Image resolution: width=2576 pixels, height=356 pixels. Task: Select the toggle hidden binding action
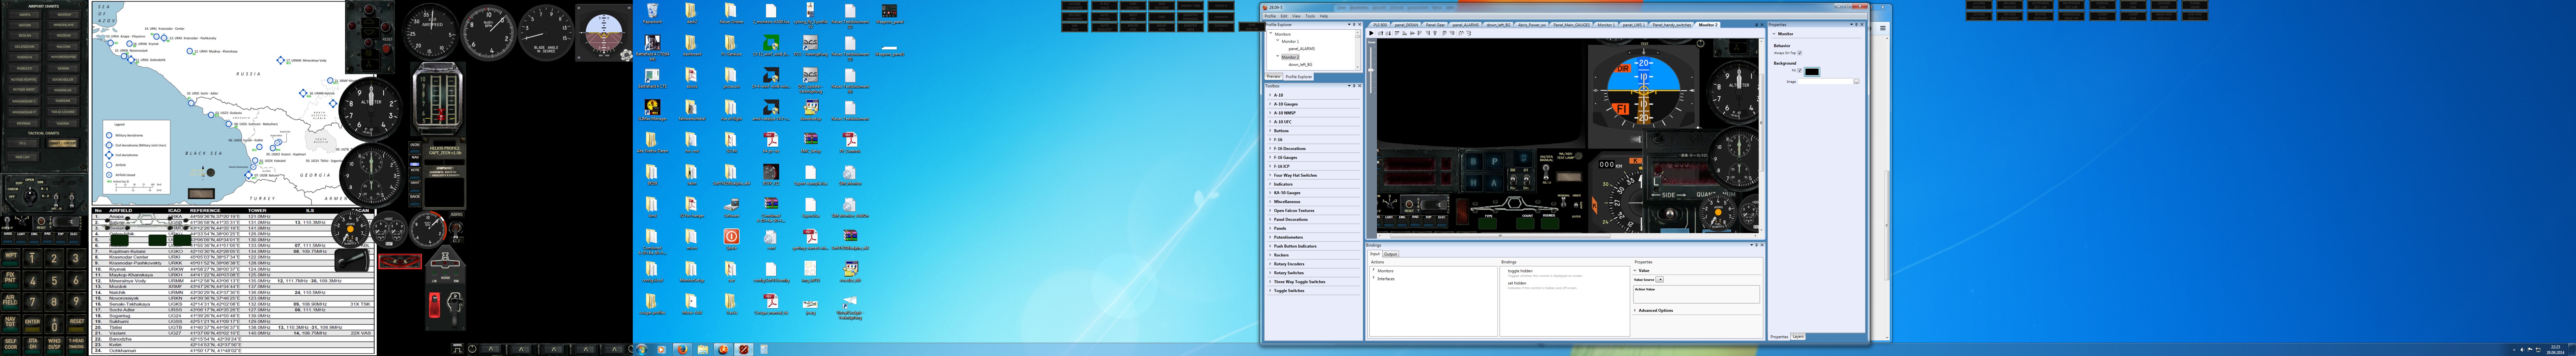[1520, 271]
